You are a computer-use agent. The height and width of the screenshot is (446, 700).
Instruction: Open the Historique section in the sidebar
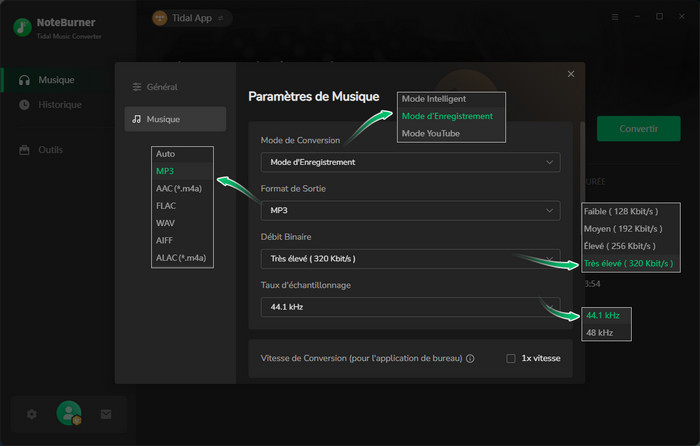point(60,104)
